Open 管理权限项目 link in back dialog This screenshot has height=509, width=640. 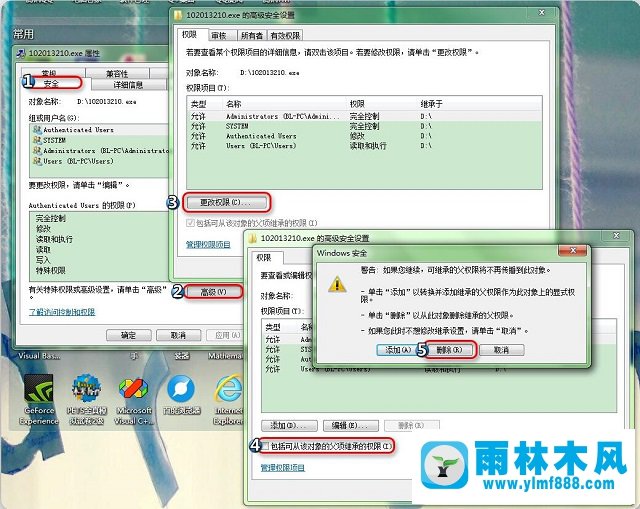[x=208, y=244]
